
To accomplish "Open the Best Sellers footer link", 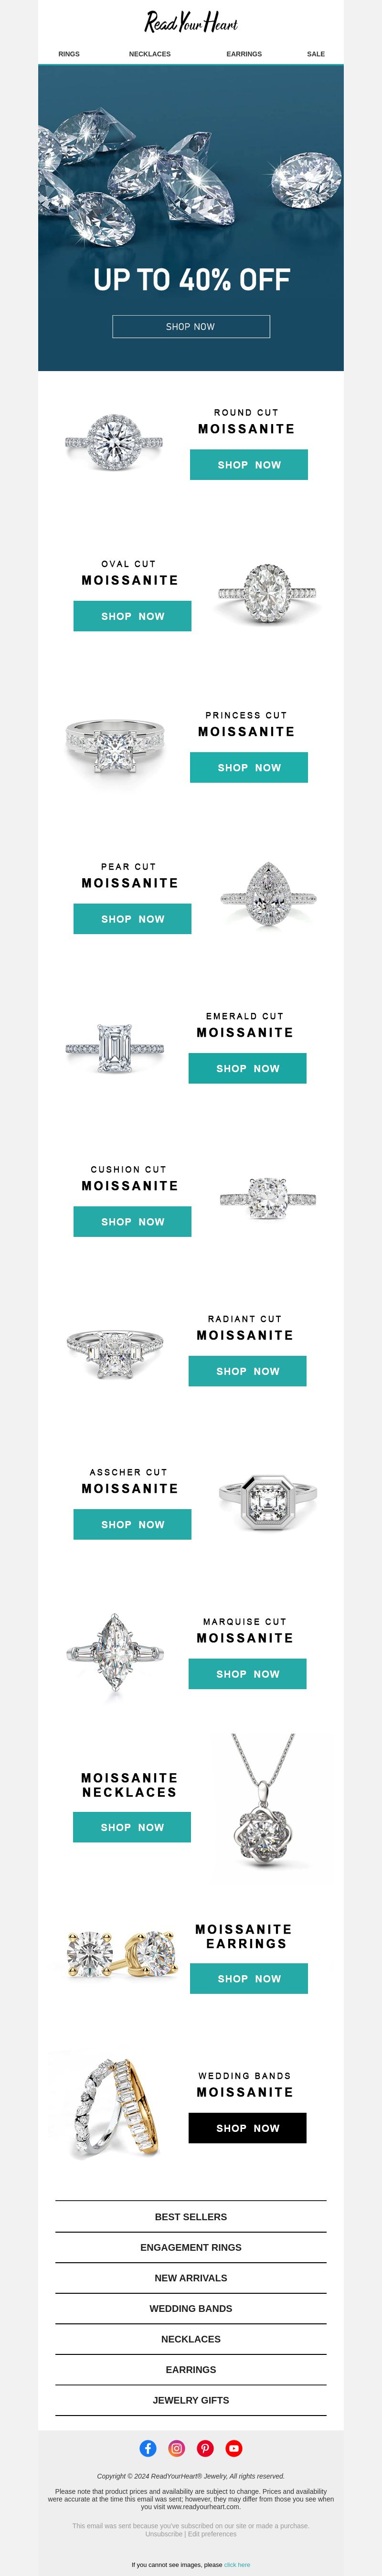I will point(191,2216).
